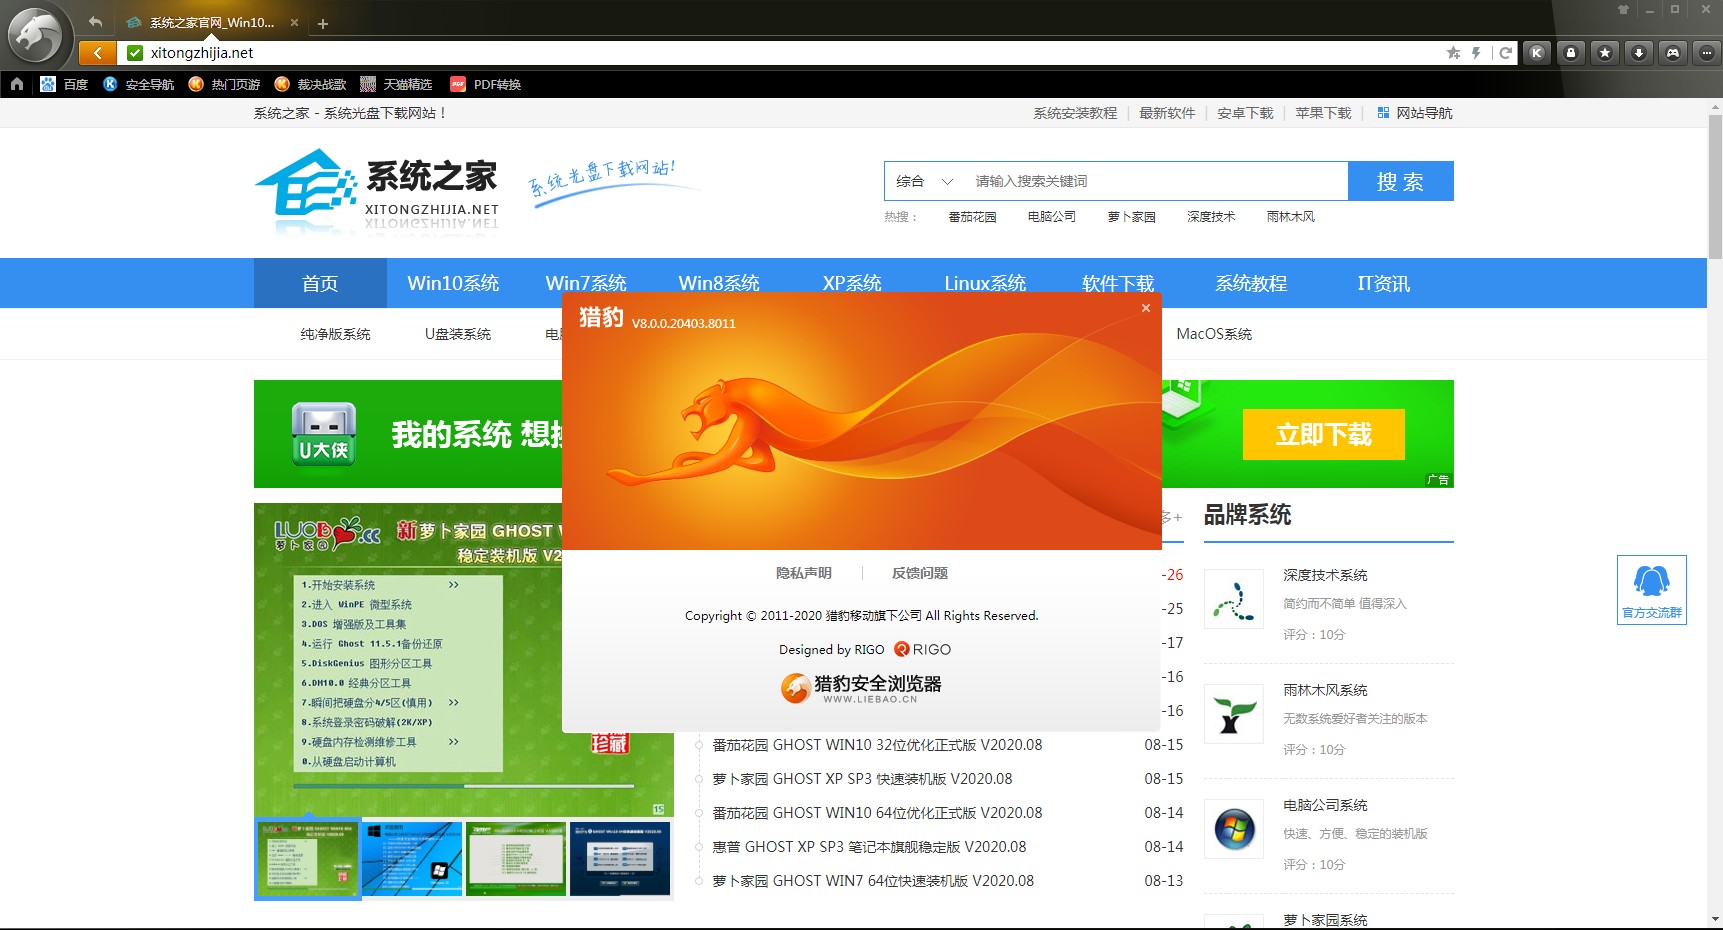
Task: Close the 系统之家官网 browser tab
Action: (294, 22)
